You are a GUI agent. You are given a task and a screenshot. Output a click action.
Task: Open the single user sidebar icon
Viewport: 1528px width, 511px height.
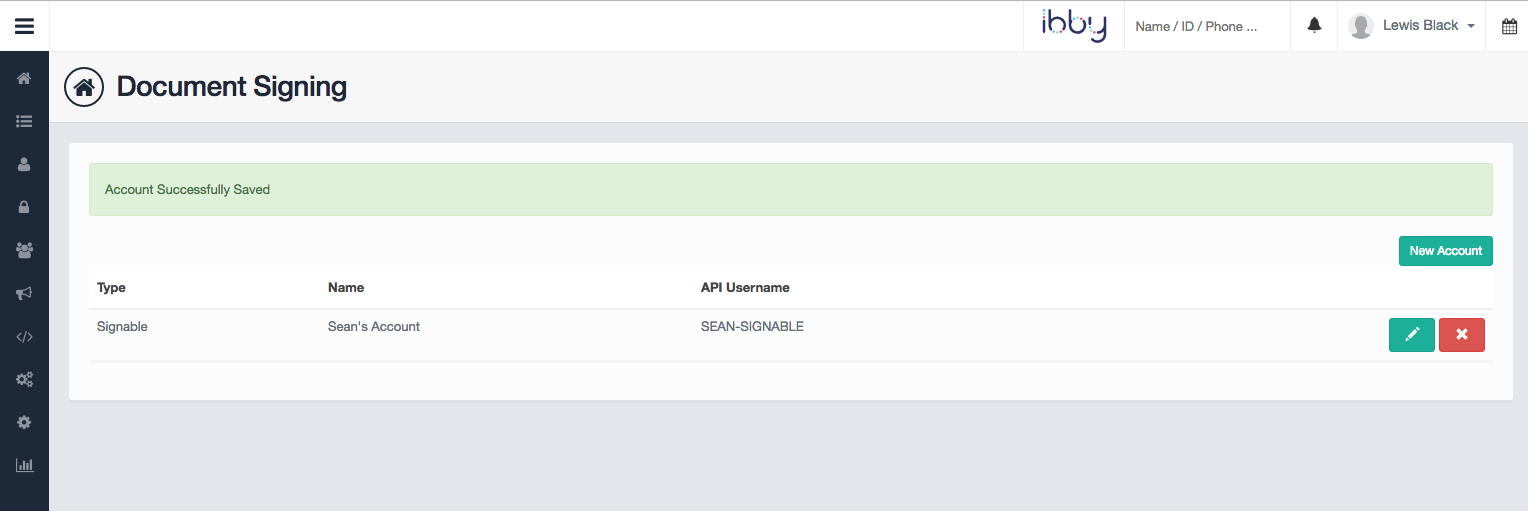[x=24, y=165]
